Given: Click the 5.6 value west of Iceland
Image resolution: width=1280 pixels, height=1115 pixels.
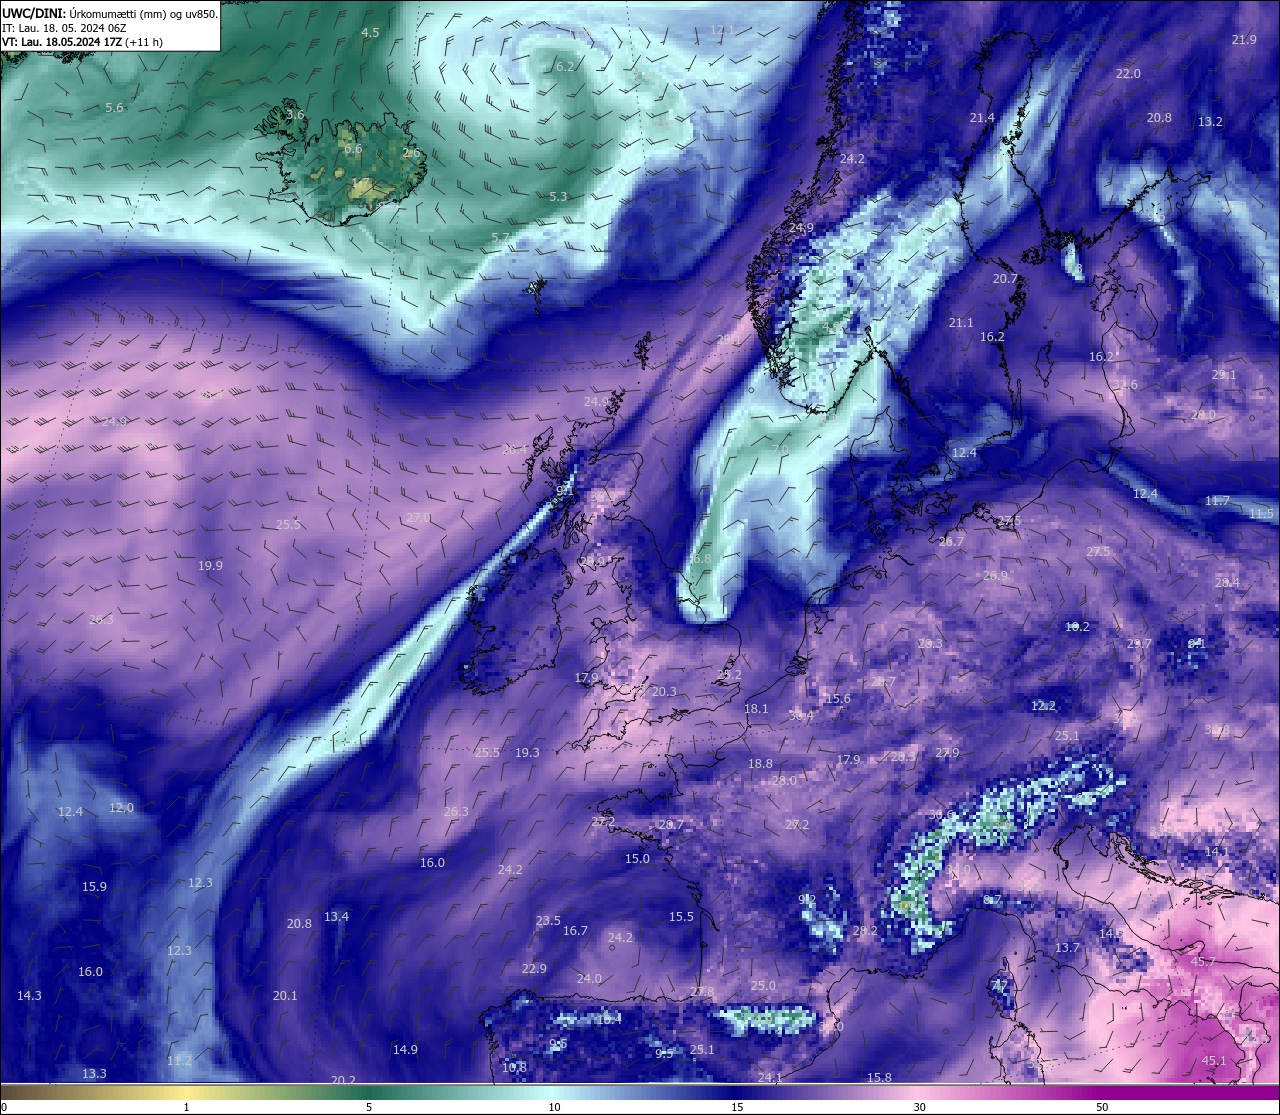Looking at the screenshot, I should click(114, 108).
